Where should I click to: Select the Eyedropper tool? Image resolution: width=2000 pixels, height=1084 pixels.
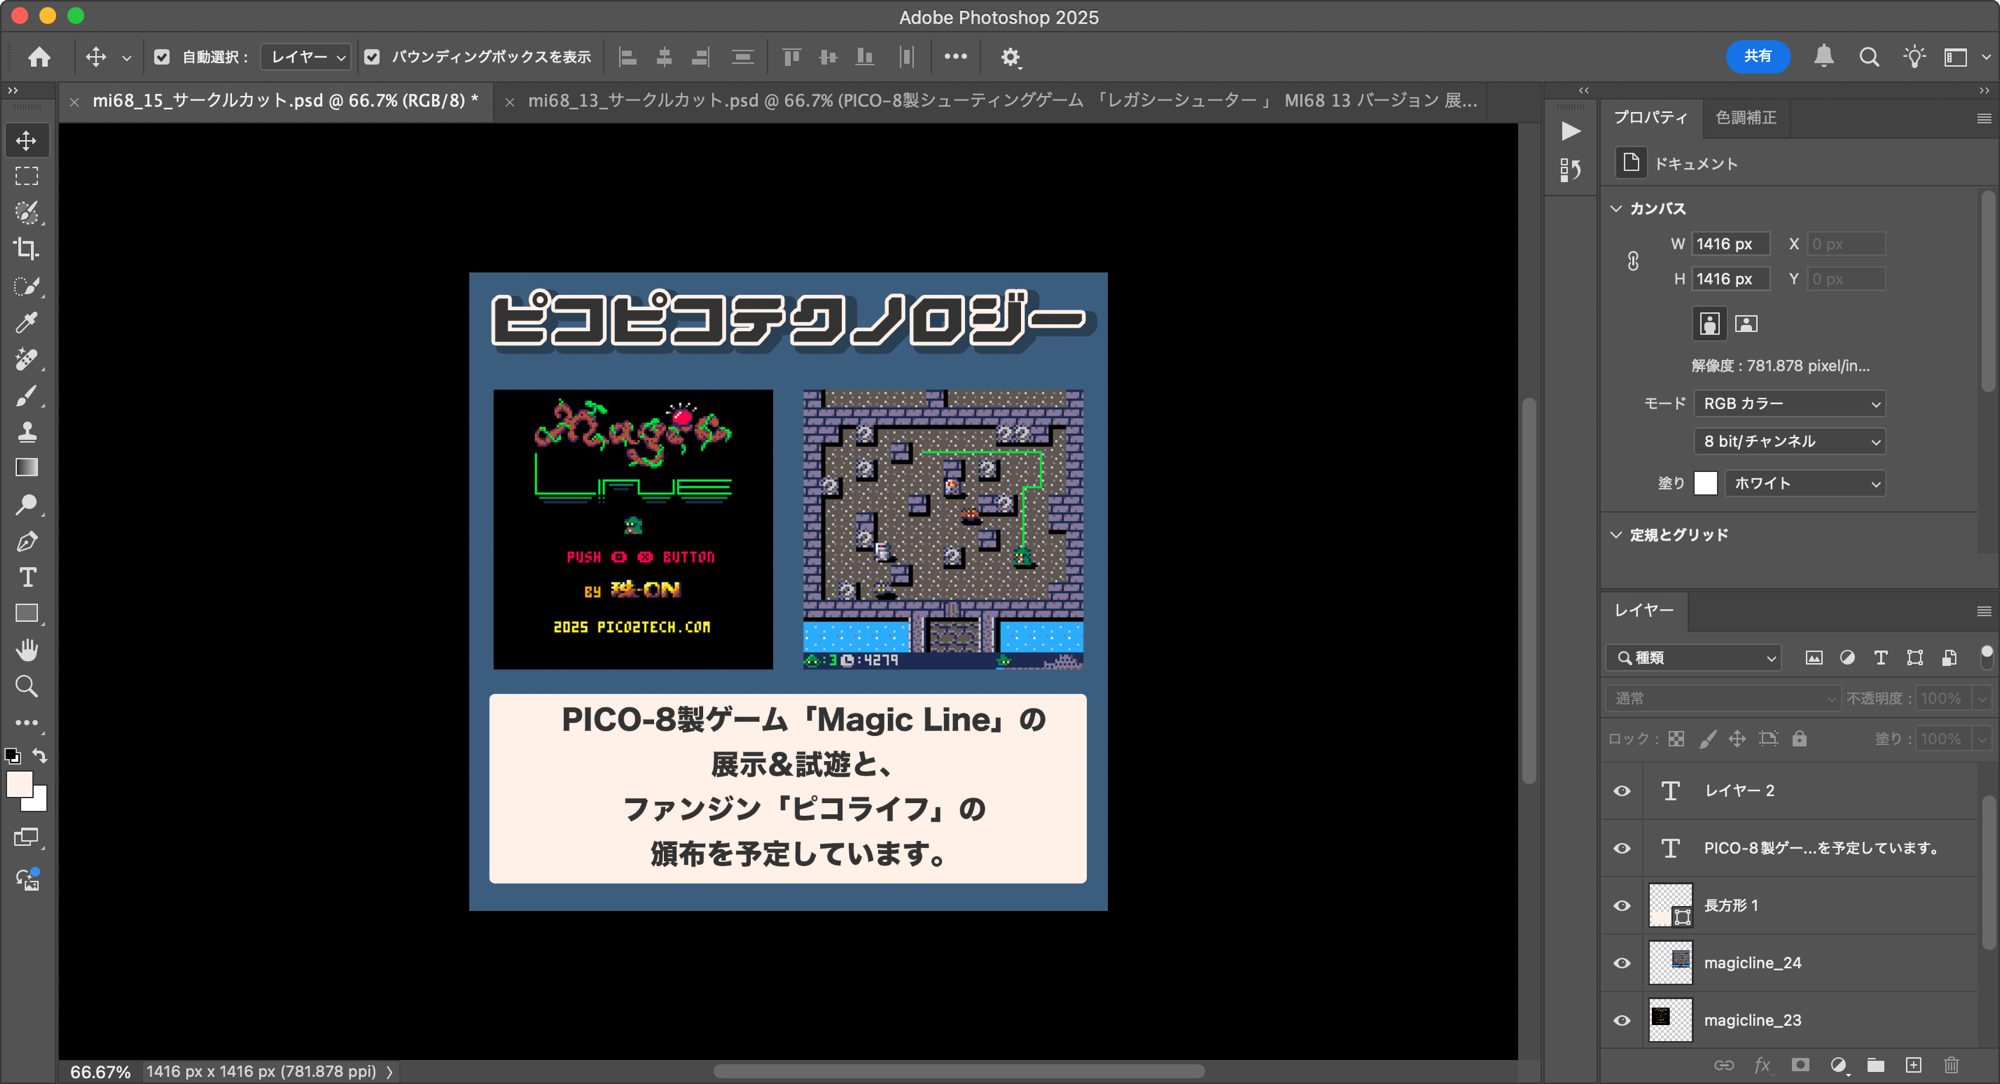tap(27, 322)
